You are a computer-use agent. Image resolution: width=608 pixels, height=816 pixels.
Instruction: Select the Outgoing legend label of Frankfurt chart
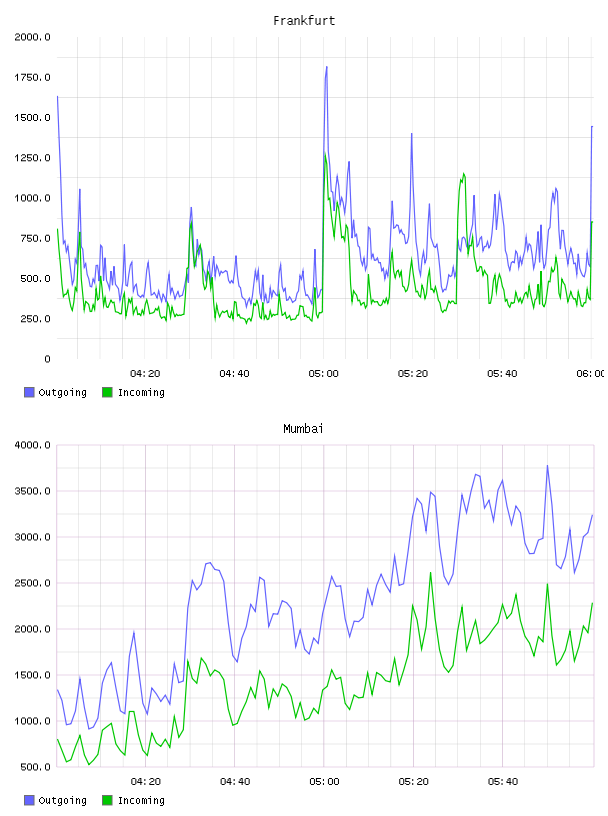62,393
